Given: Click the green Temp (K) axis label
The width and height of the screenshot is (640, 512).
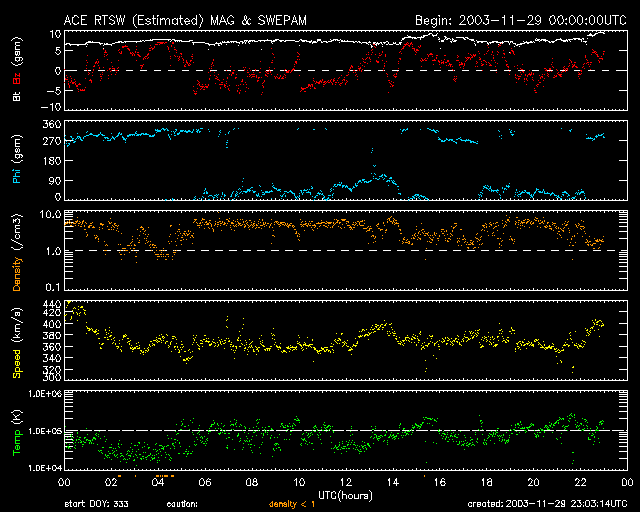Looking at the screenshot, I should click(17, 432).
